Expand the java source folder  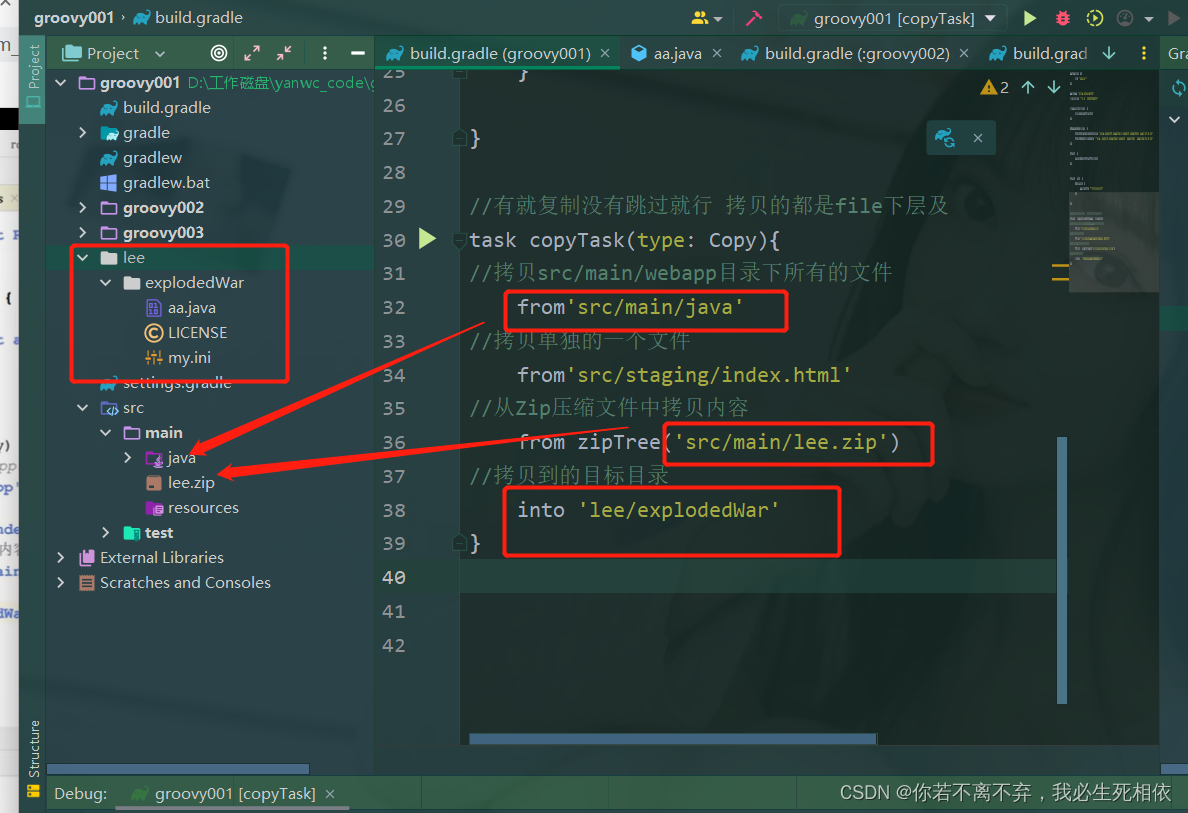pyautogui.click(x=128, y=458)
